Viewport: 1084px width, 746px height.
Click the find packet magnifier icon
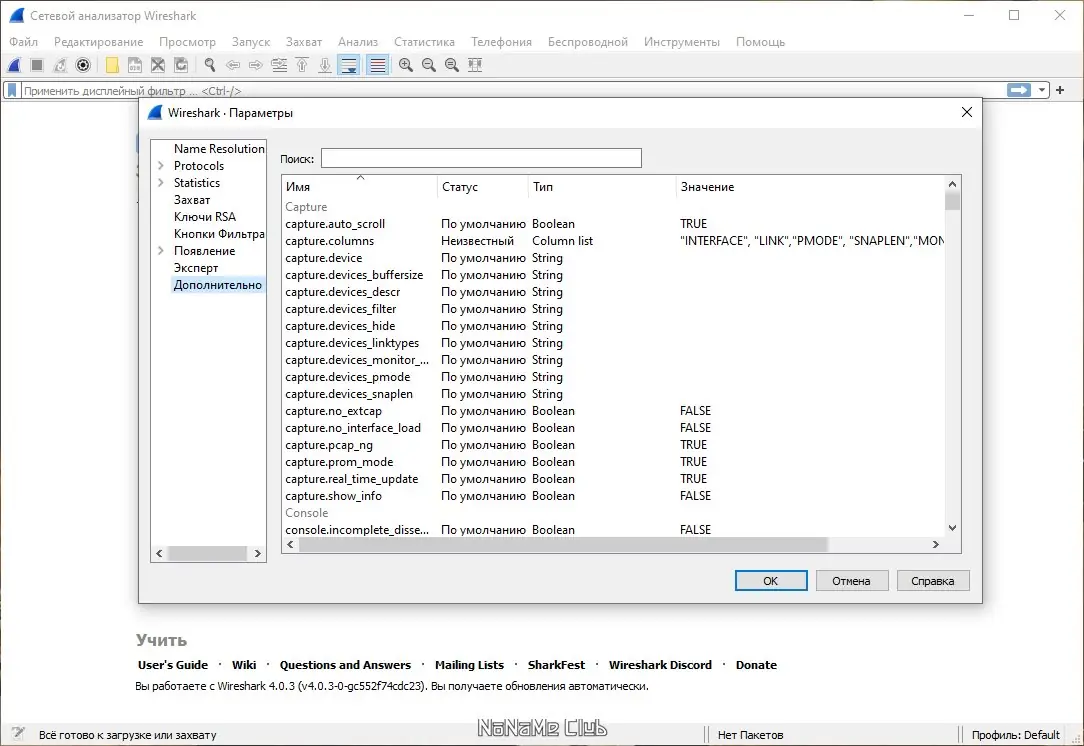(210, 65)
